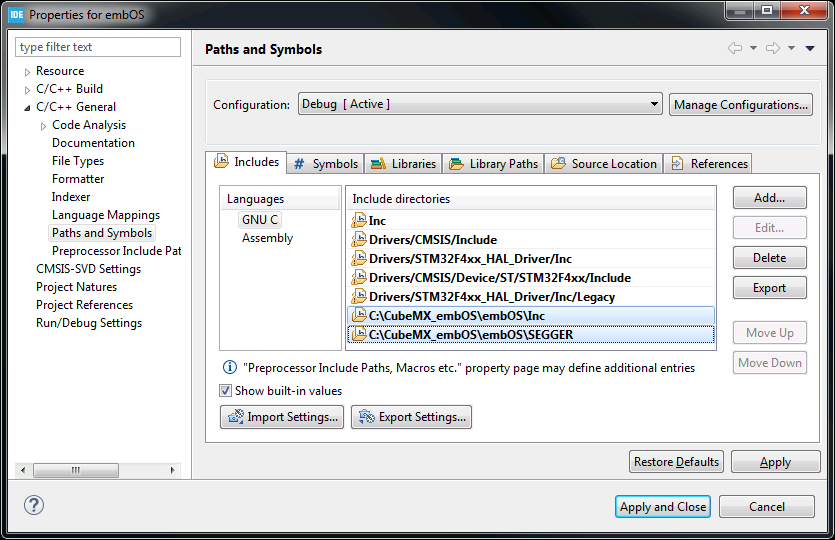Viewport: 835px width, 540px height.
Task: Select Assembly in Languages list
Action: click(267, 238)
